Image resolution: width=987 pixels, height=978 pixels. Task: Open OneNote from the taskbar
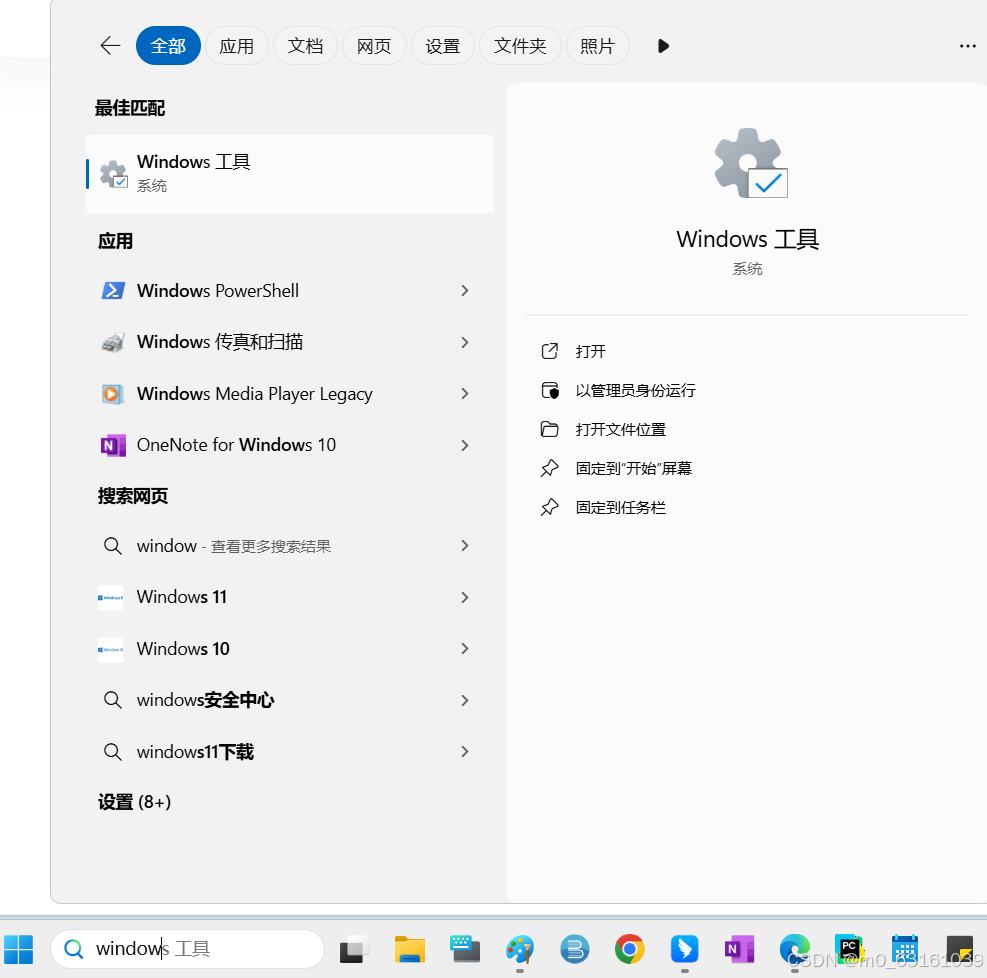(x=740, y=949)
